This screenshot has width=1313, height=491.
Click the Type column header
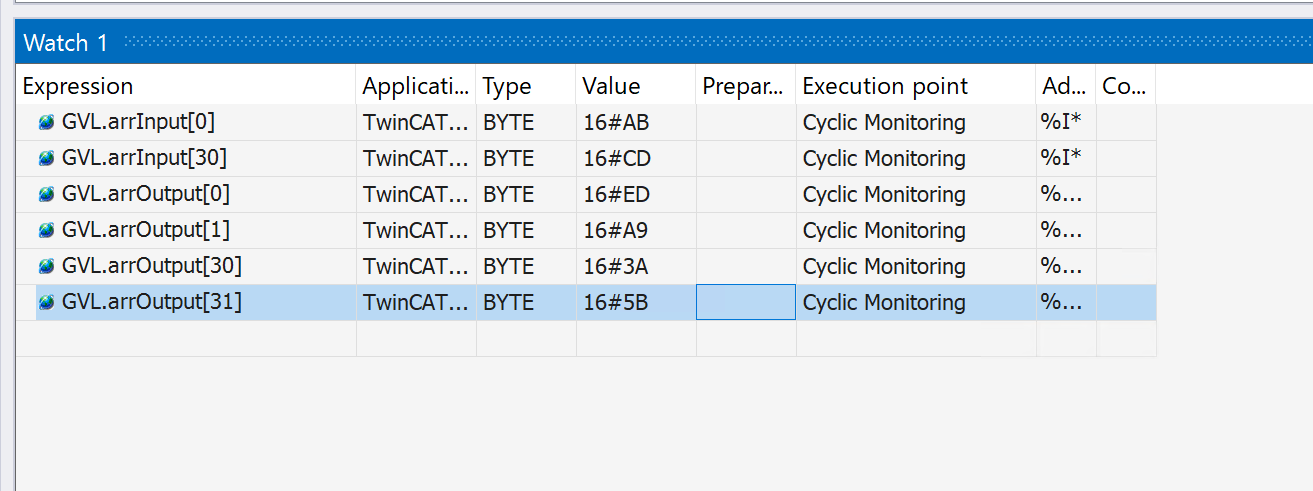pos(507,86)
